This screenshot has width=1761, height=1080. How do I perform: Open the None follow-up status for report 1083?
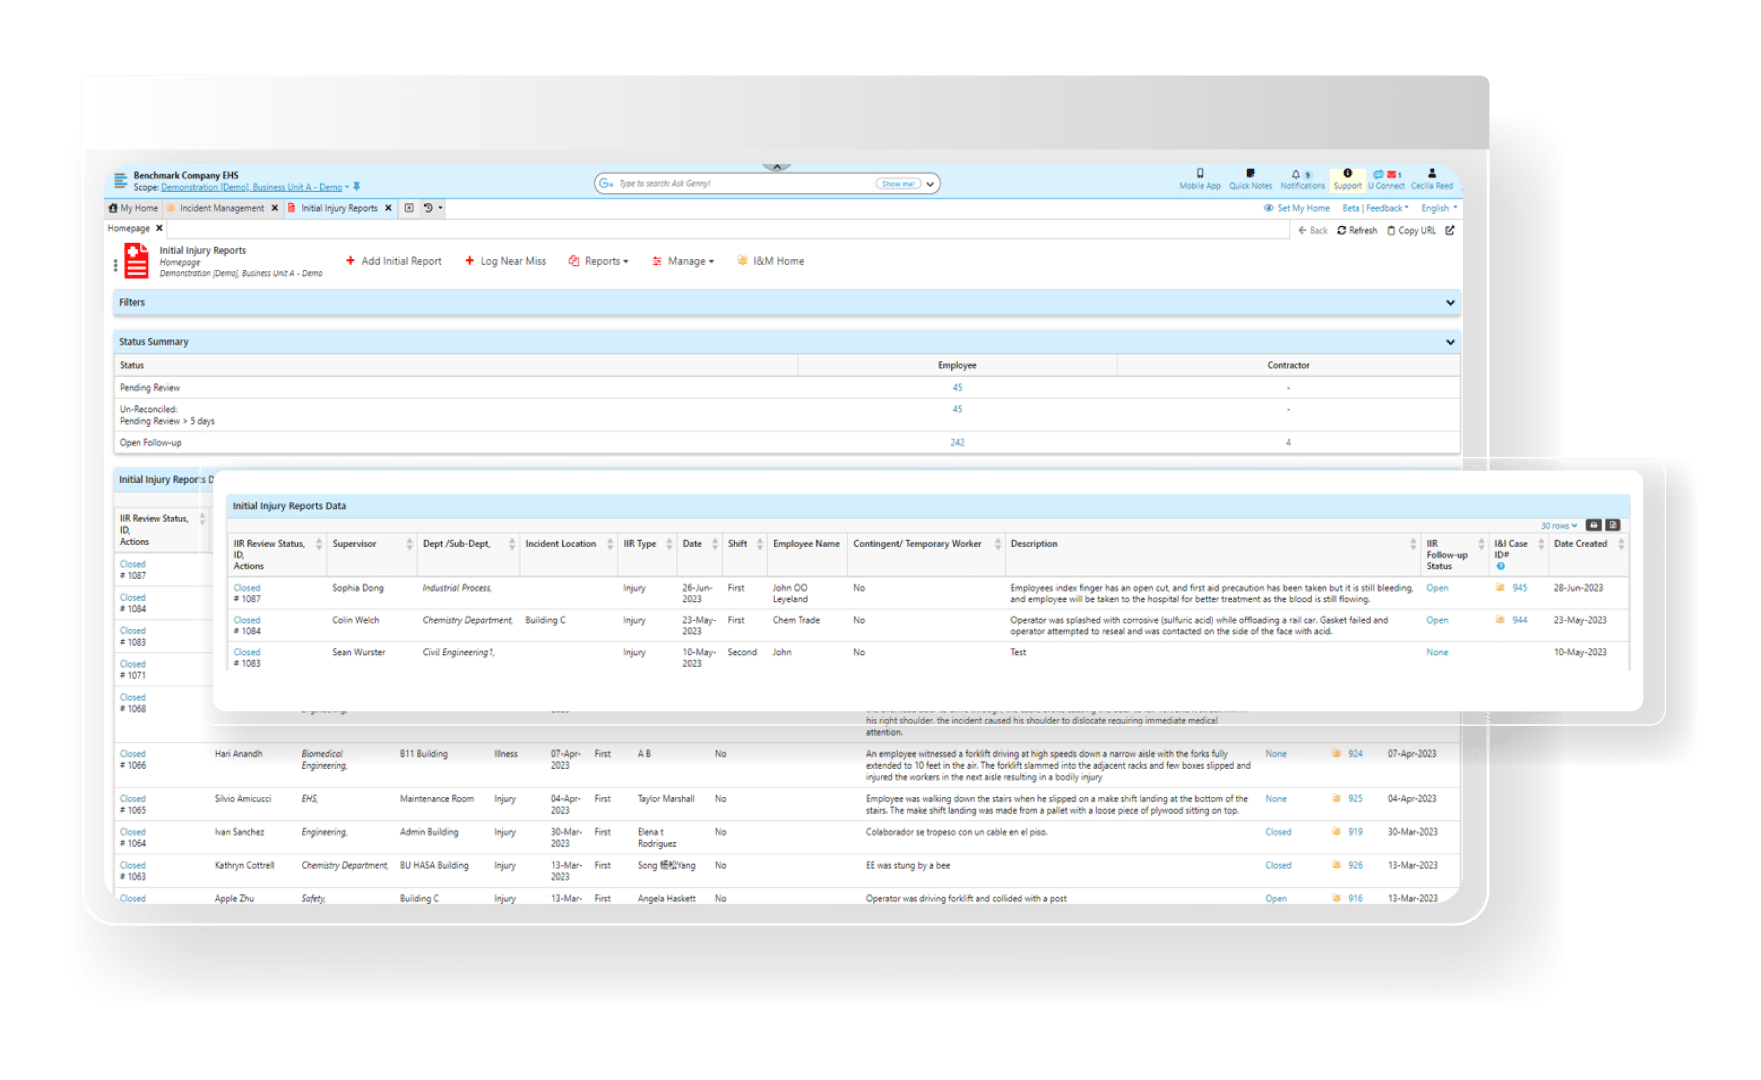tap(1437, 652)
